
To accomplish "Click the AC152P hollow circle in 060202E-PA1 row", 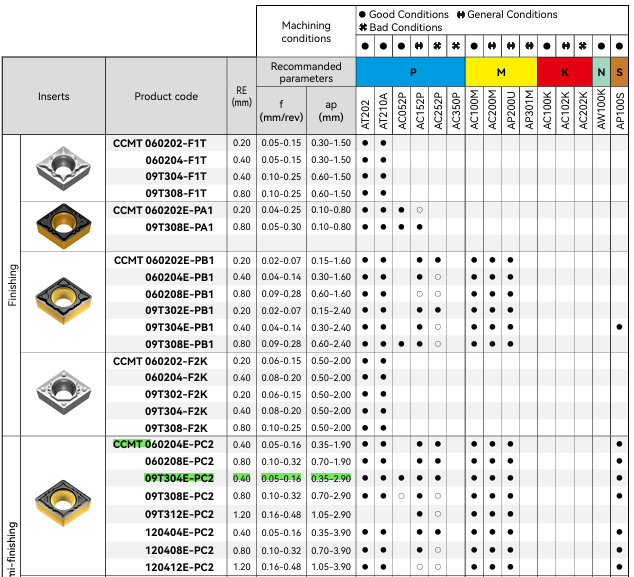I will pyautogui.click(x=420, y=210).
